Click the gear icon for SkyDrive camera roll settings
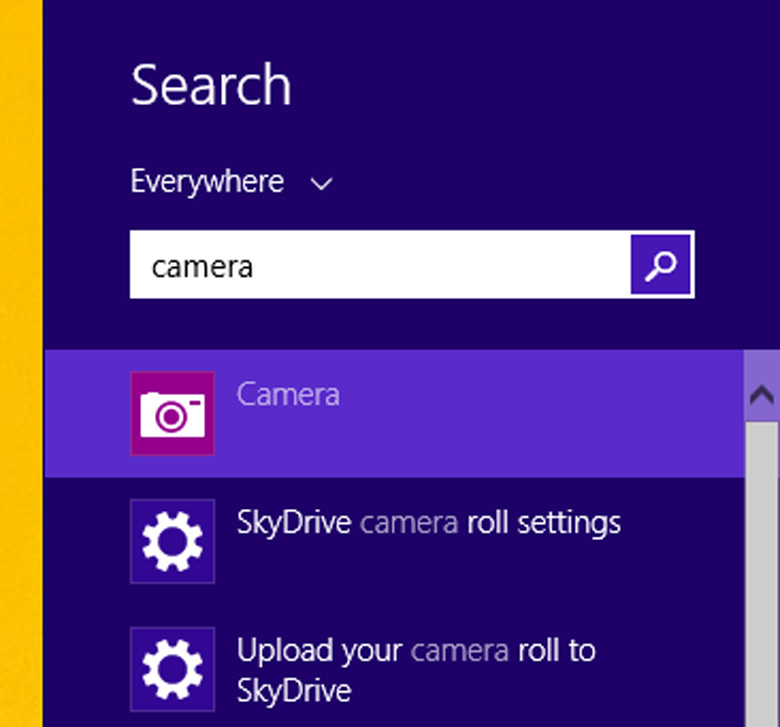780x727 pixels. [x=172, y=541]
